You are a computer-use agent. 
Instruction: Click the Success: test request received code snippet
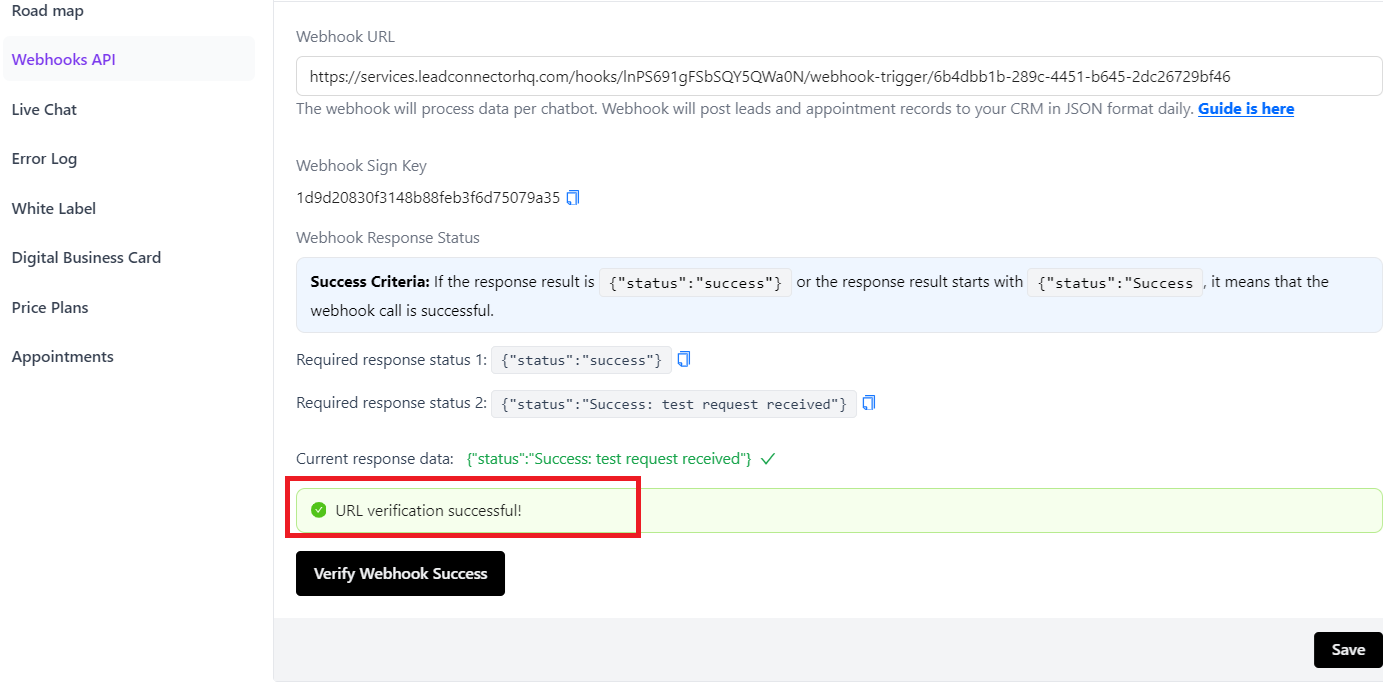(673, 404)
